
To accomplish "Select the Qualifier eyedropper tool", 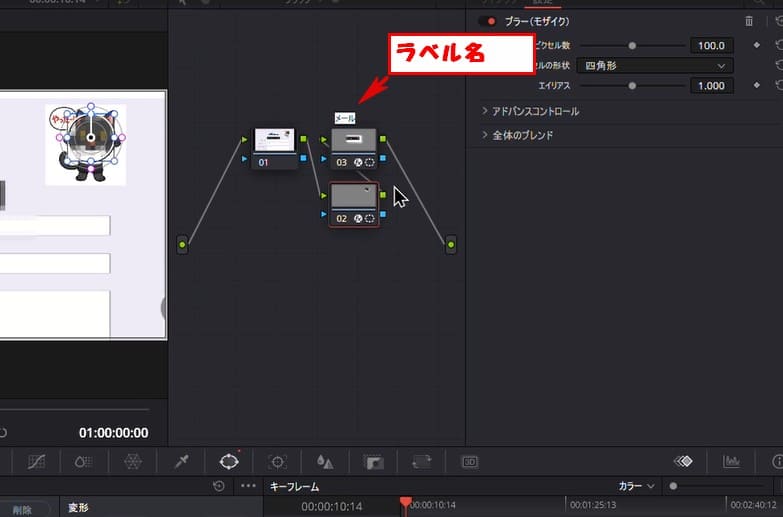I will [181, 461].
